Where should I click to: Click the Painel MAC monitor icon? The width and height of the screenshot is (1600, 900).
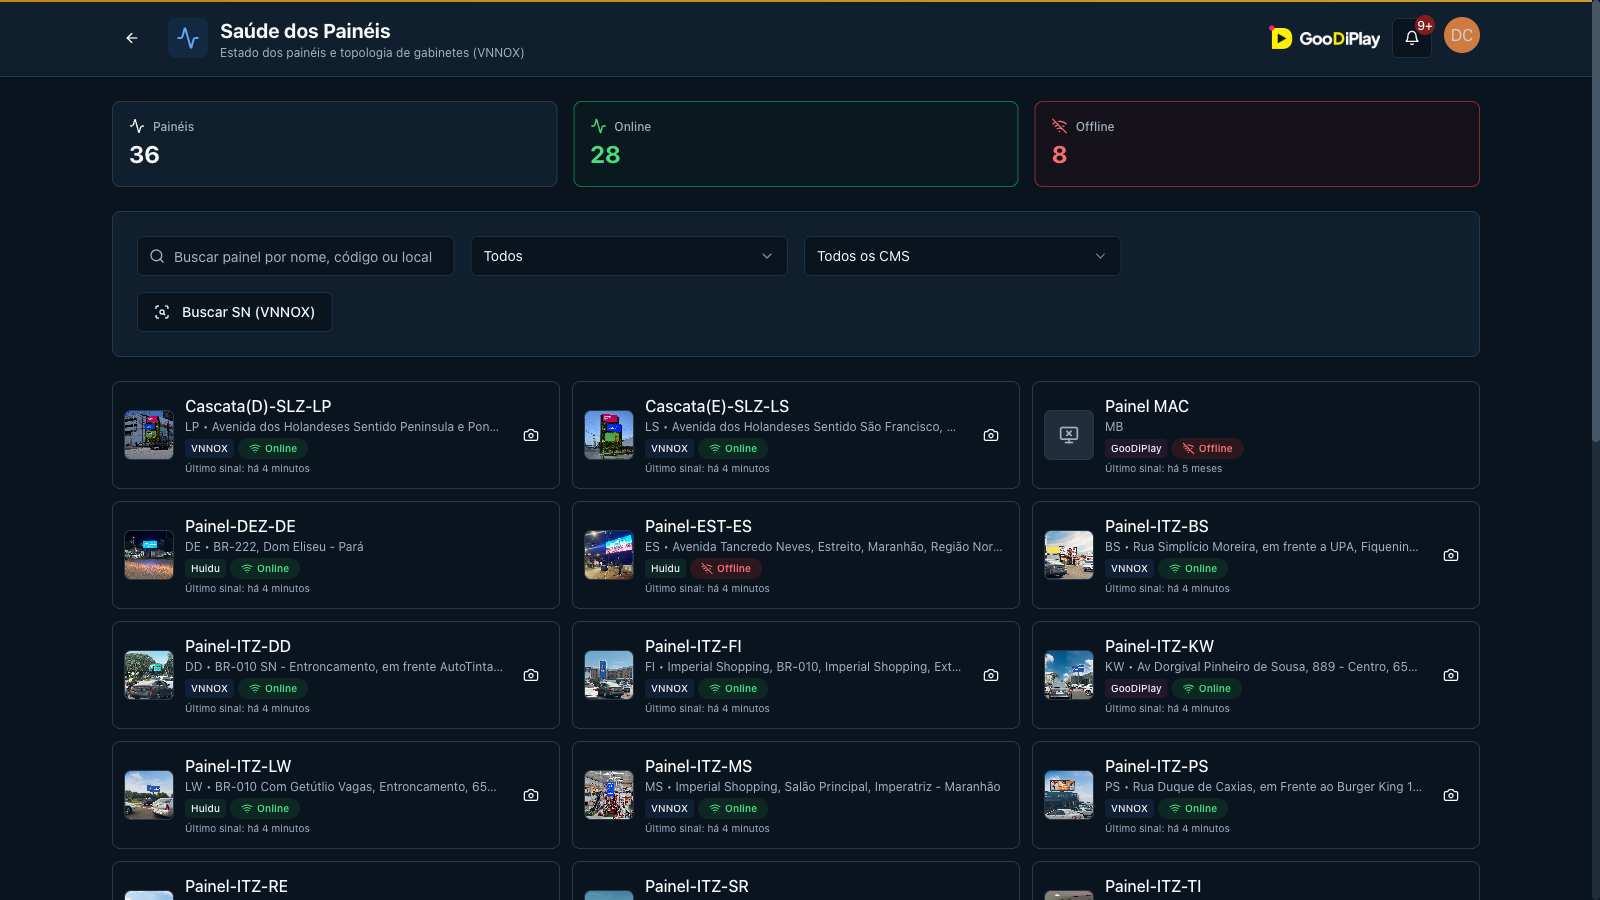point(1069,435)
